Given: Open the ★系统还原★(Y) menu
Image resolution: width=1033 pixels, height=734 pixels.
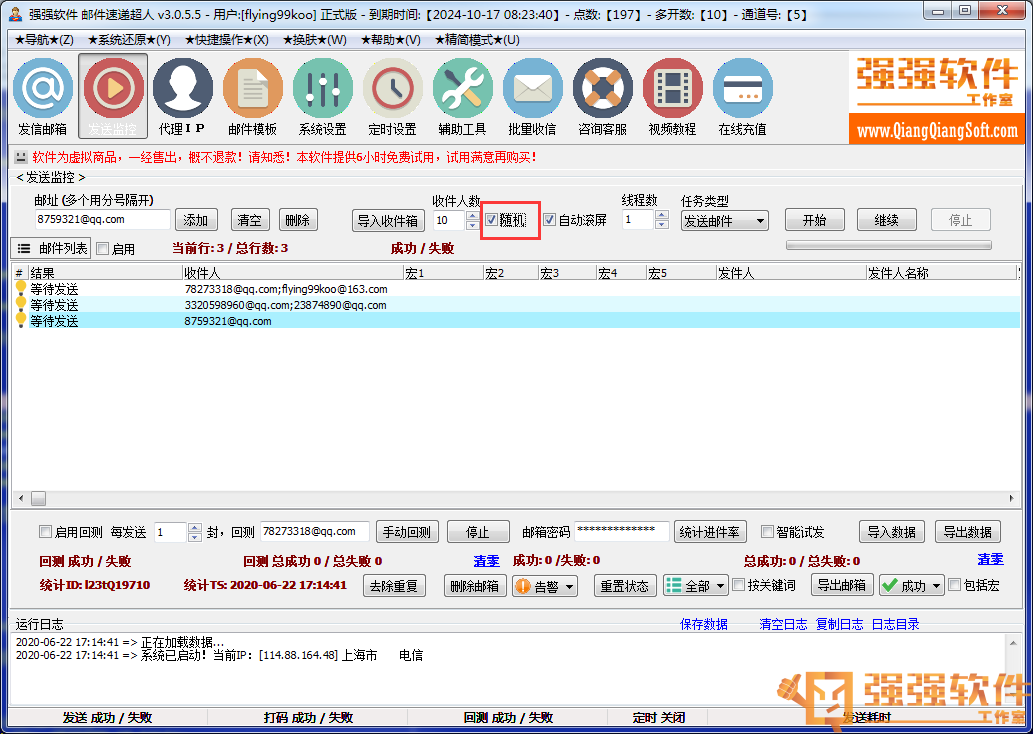Looking at the screenshot, I should click(129, 40).
